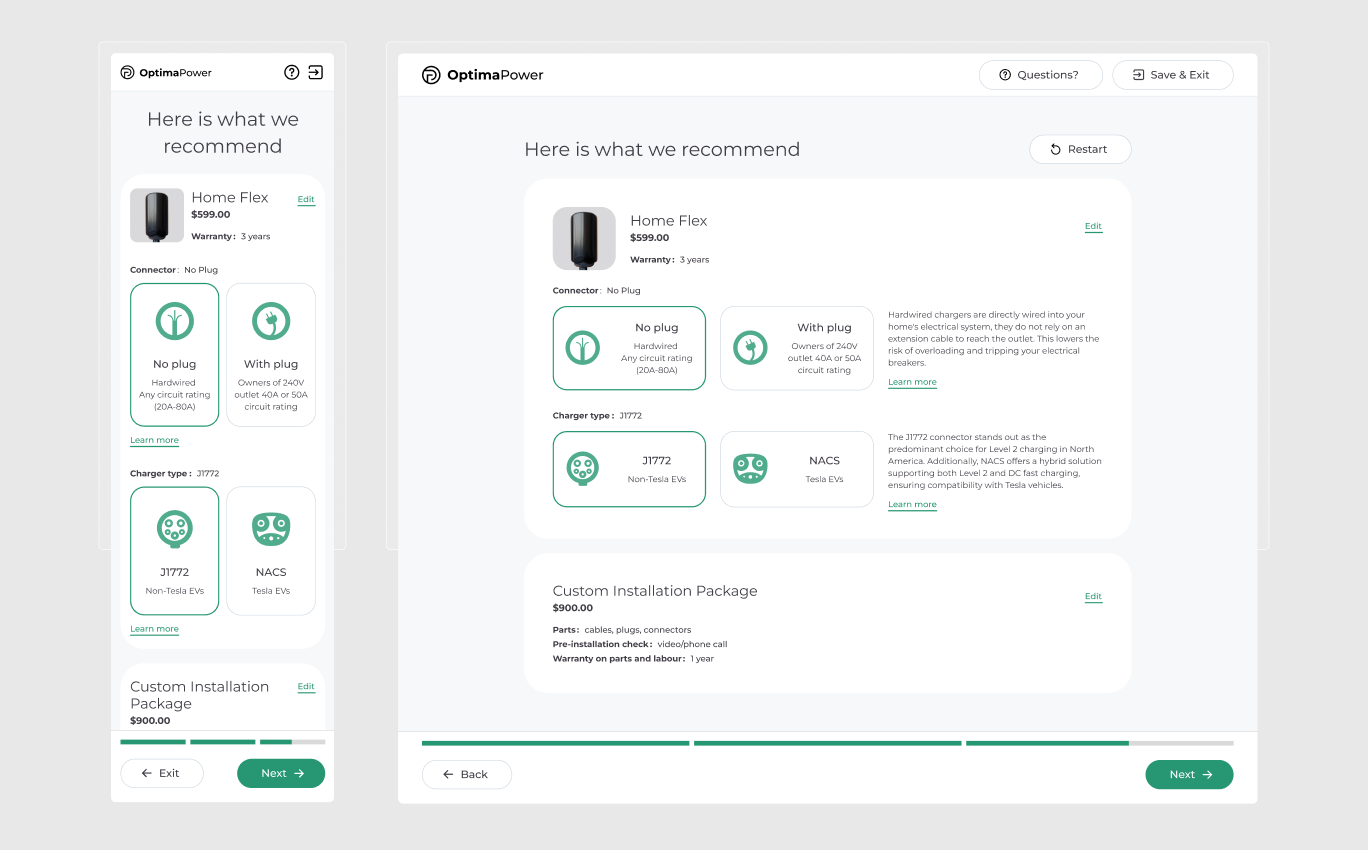Click Save & Exit button
The width and height of the screenshot is (1368, 850).
tap(1173, 75)
